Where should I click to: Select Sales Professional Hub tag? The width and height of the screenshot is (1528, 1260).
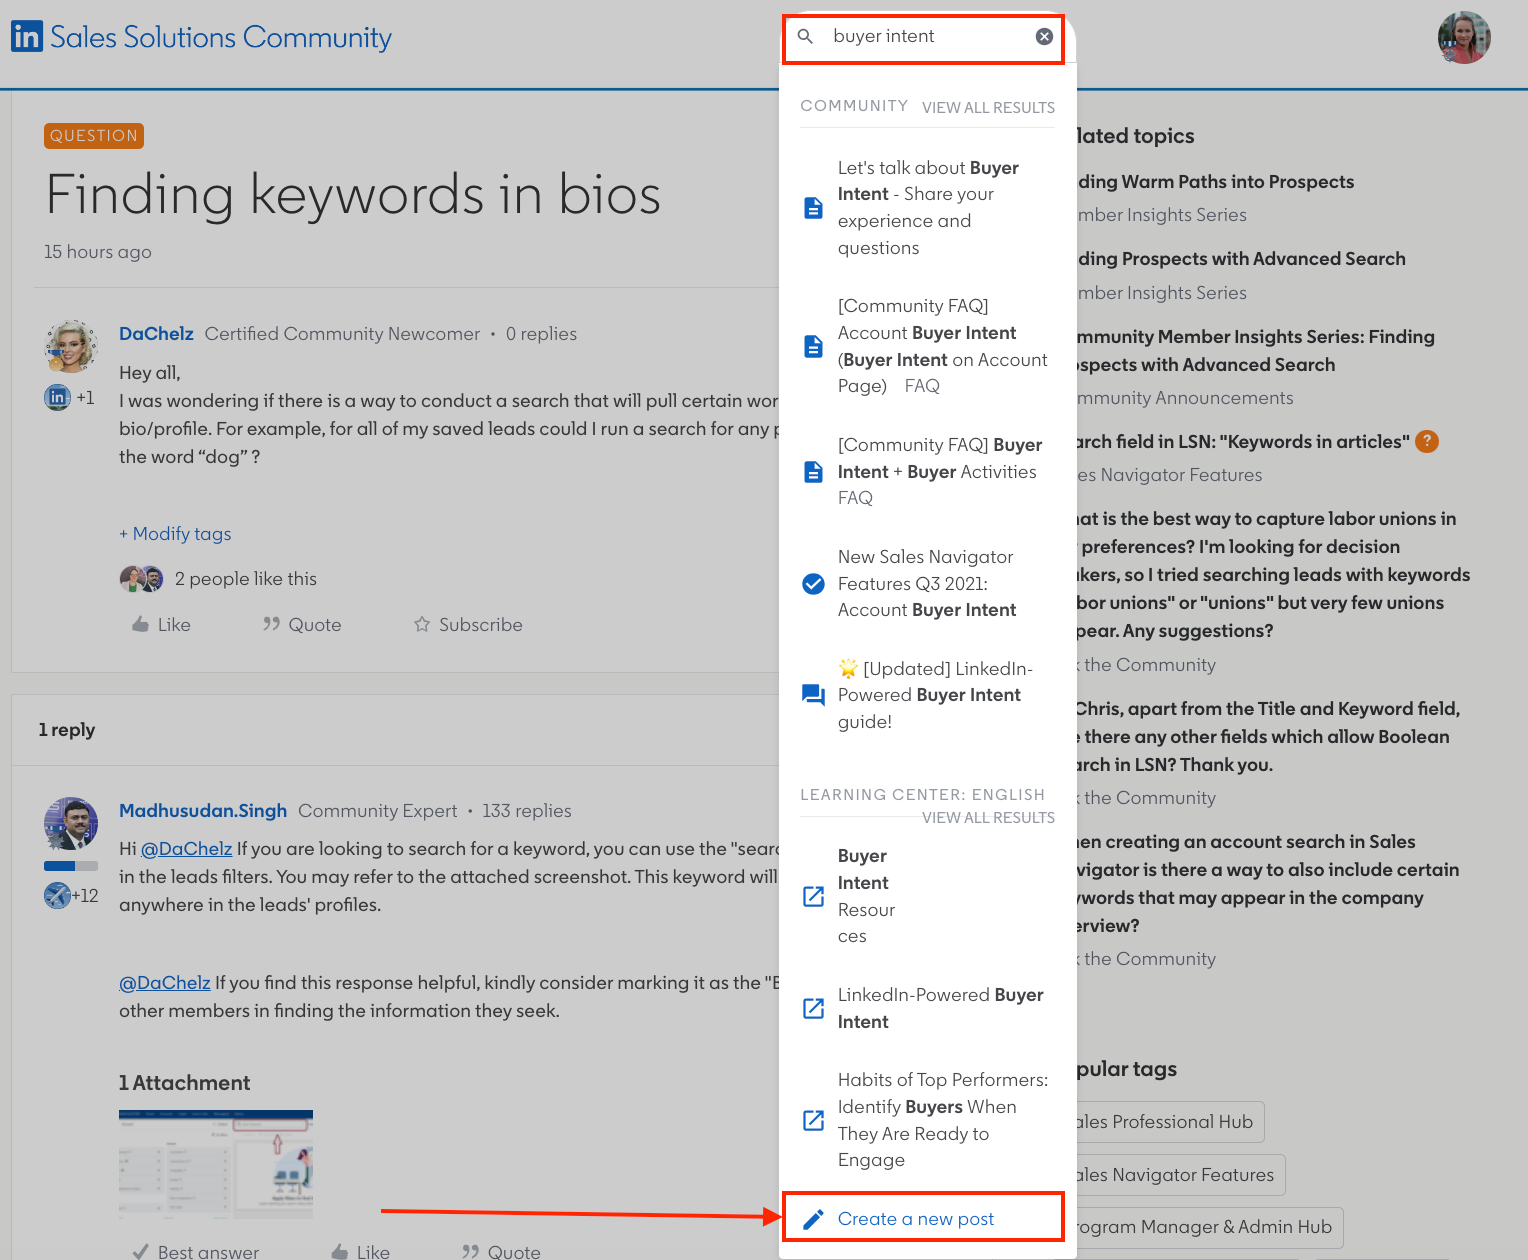tap(1170, 1122)
